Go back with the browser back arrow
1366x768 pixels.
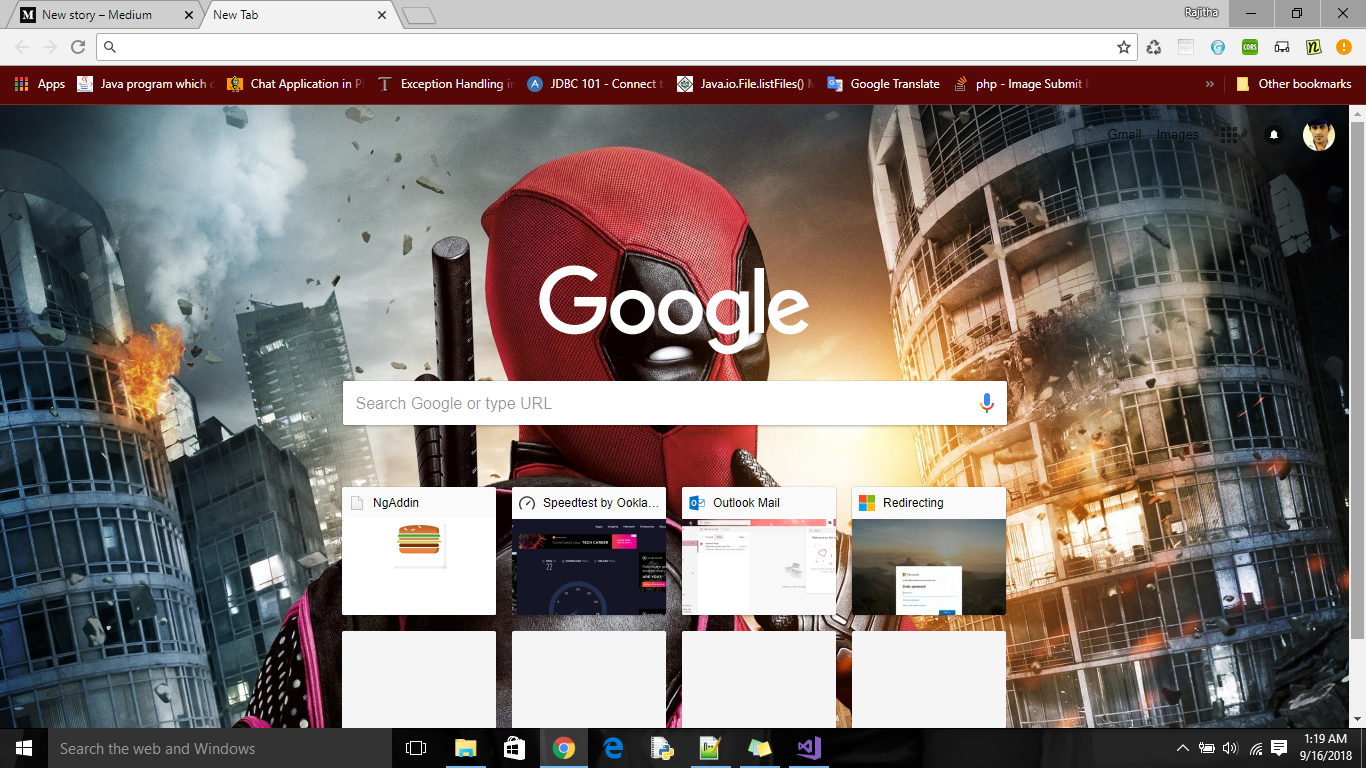[x=22, y=47]
